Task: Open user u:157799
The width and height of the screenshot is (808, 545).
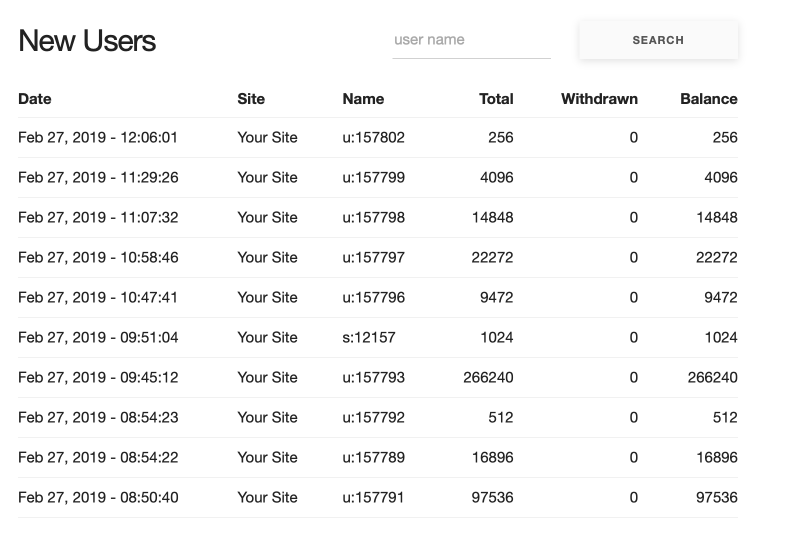Action: pos(374,178)
